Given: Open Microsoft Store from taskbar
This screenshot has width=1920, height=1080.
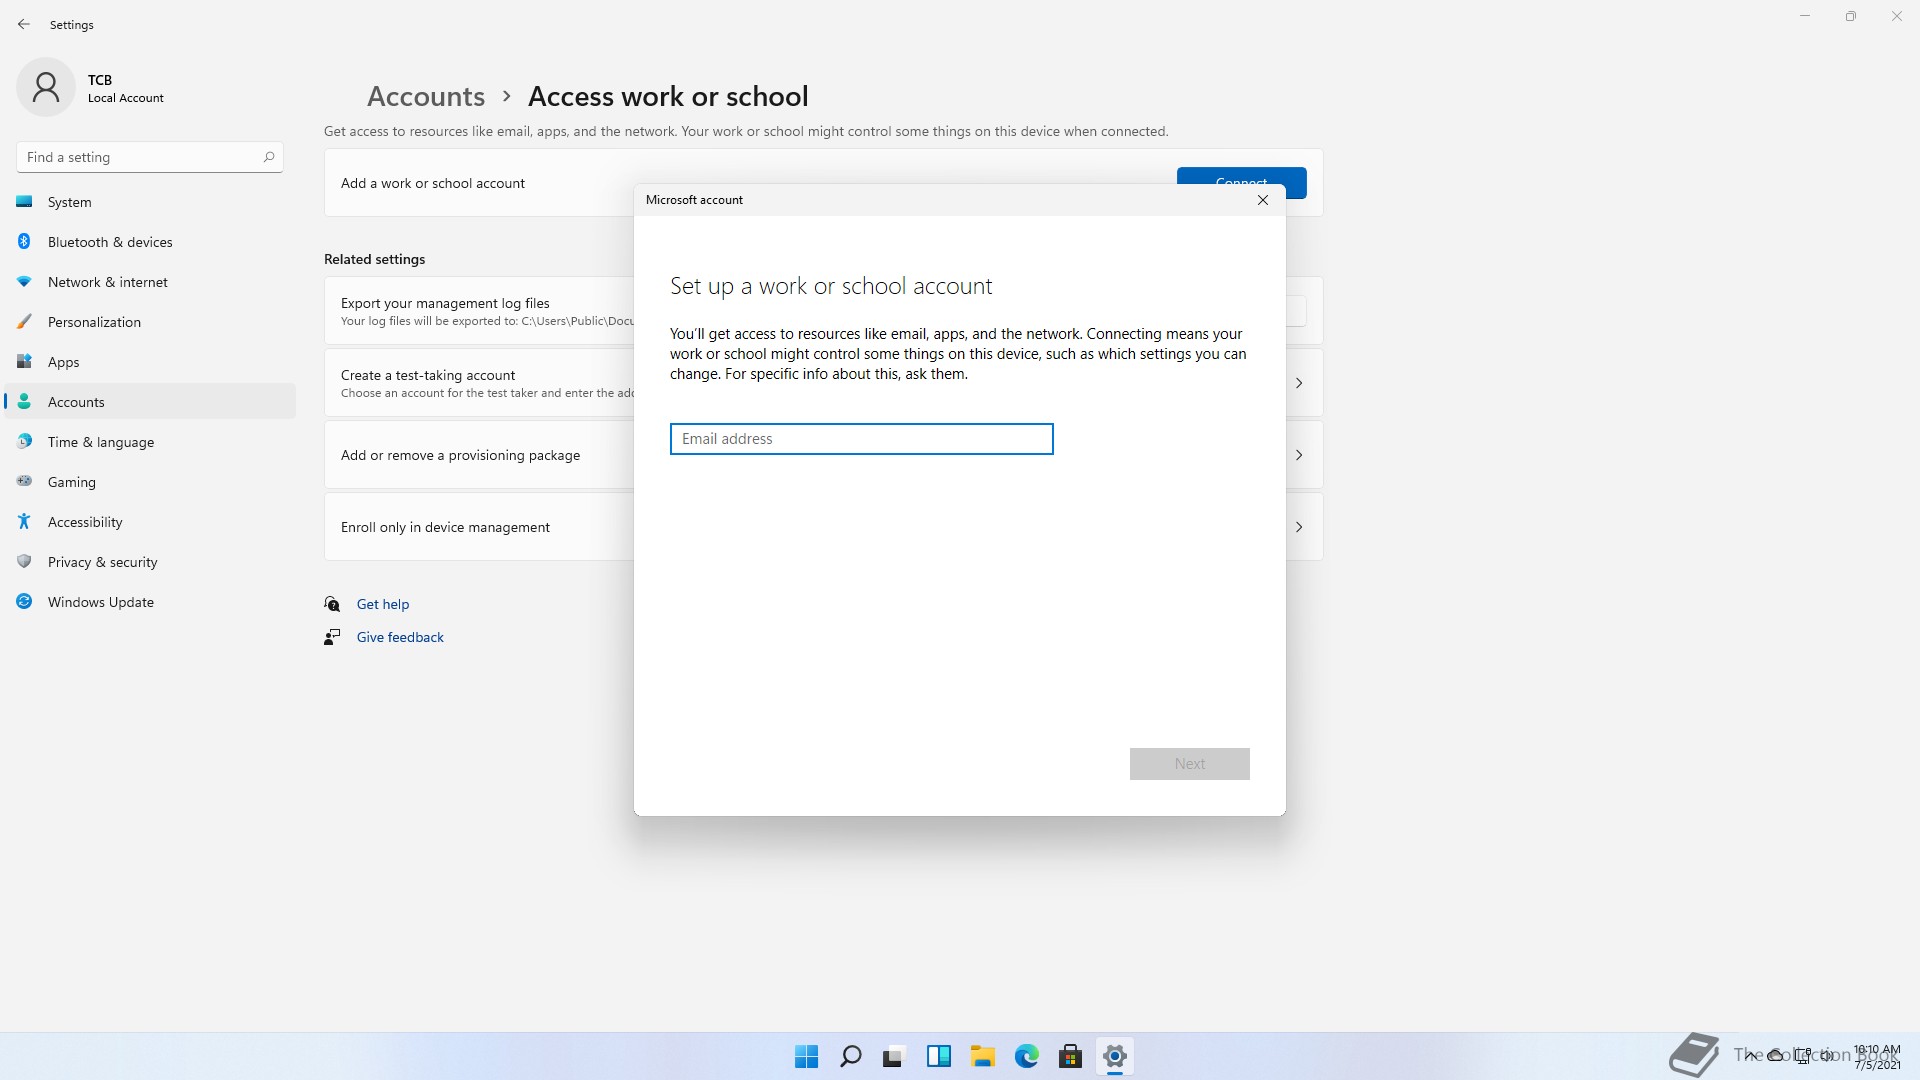Looking at the screenshot, I should pyautogui.click(x=1070, y=1056).
